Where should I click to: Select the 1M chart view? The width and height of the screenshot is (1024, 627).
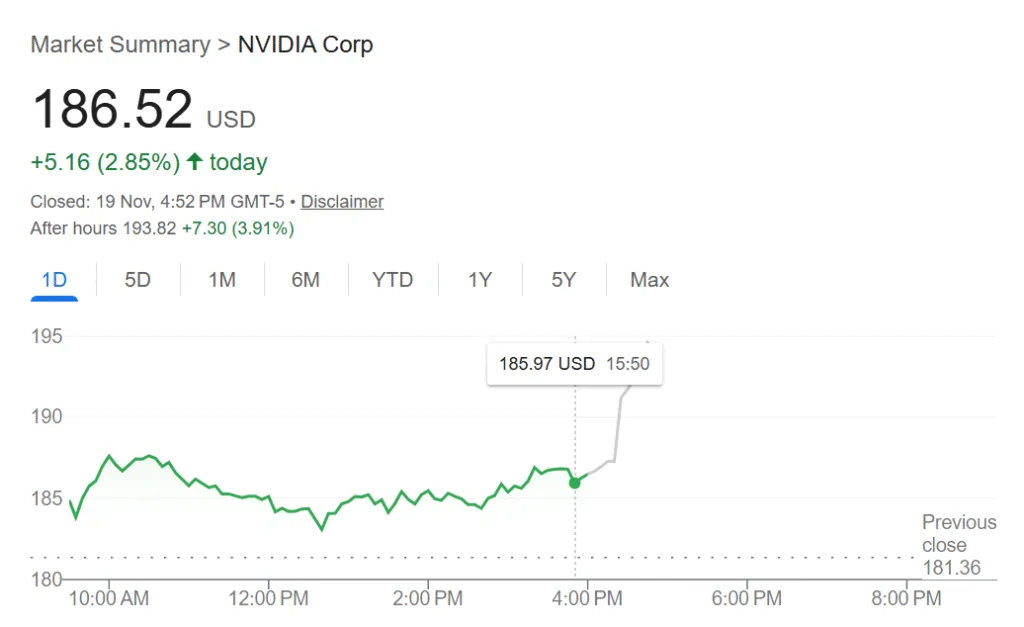[222, 280]
